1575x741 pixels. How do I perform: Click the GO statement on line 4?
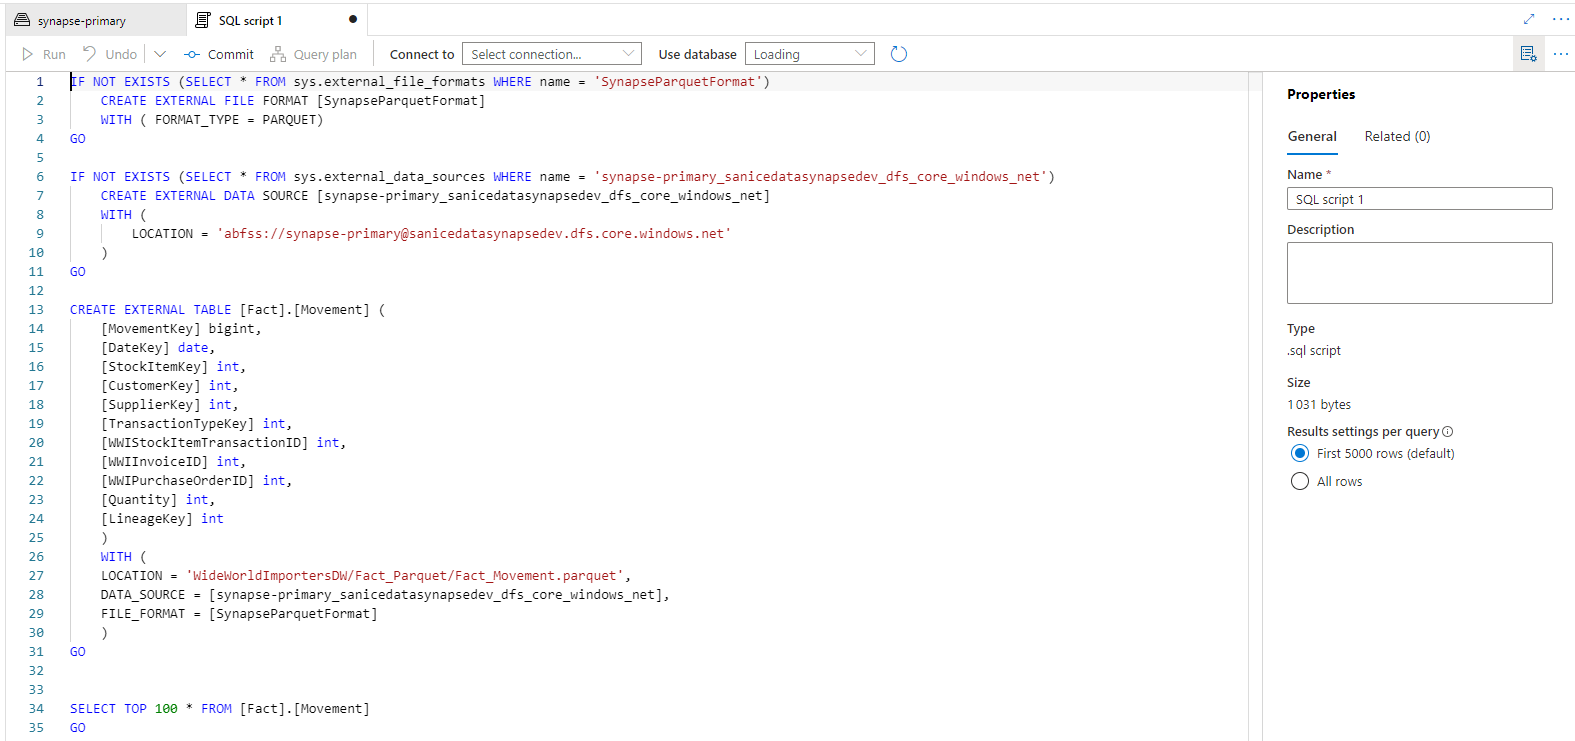coord(78,138)
